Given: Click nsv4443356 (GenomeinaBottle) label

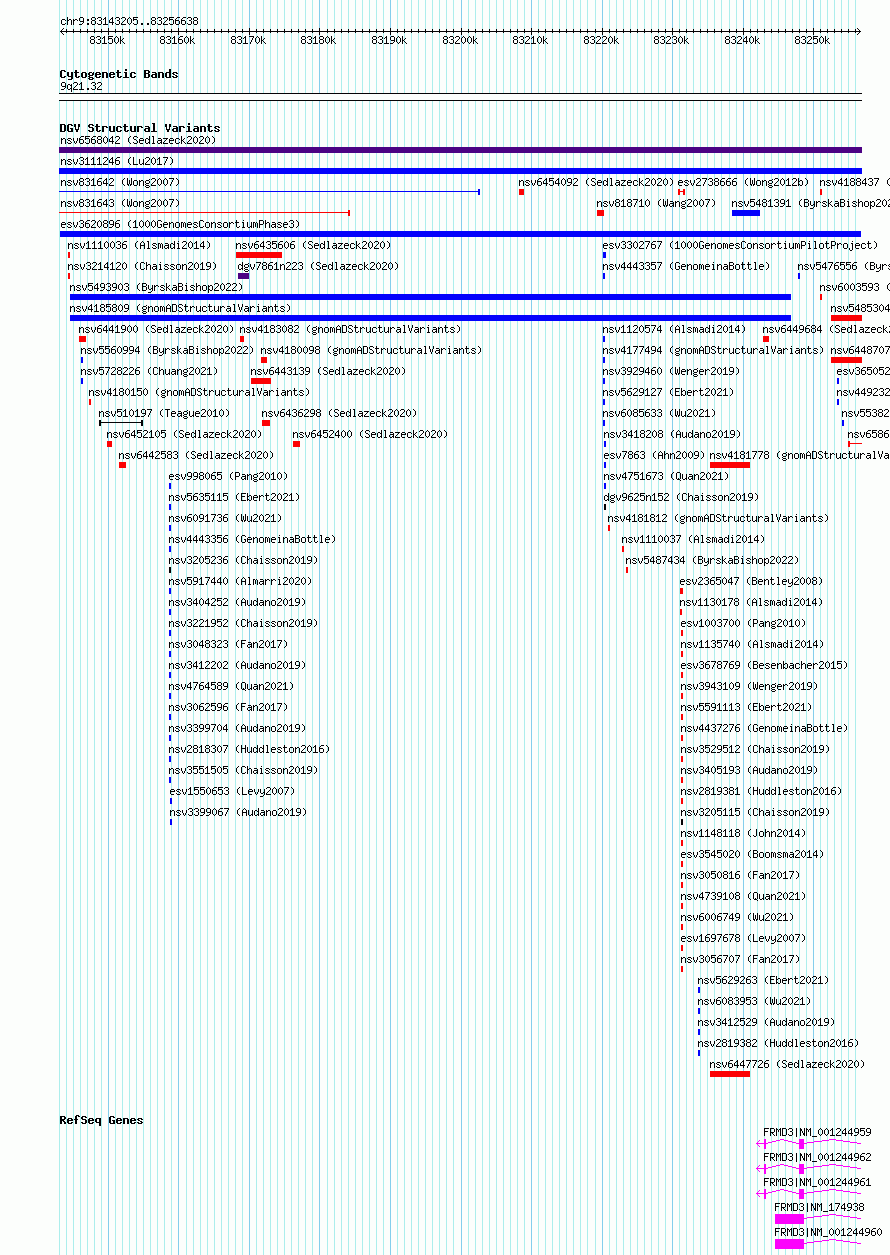Looking at the screenshot, I should pyautogui.click(x=252, y=539).
